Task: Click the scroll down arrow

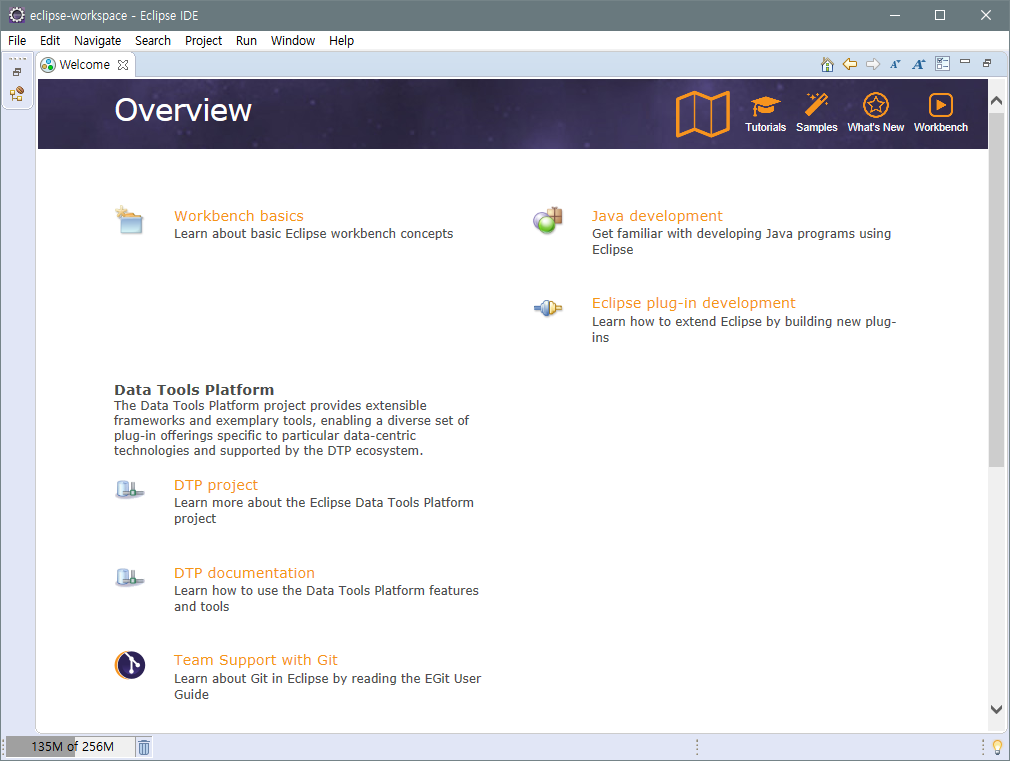Action: (x=996, y=709)
